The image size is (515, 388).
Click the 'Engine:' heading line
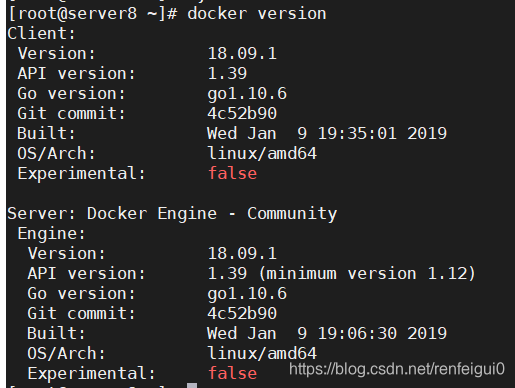point(52,234)
